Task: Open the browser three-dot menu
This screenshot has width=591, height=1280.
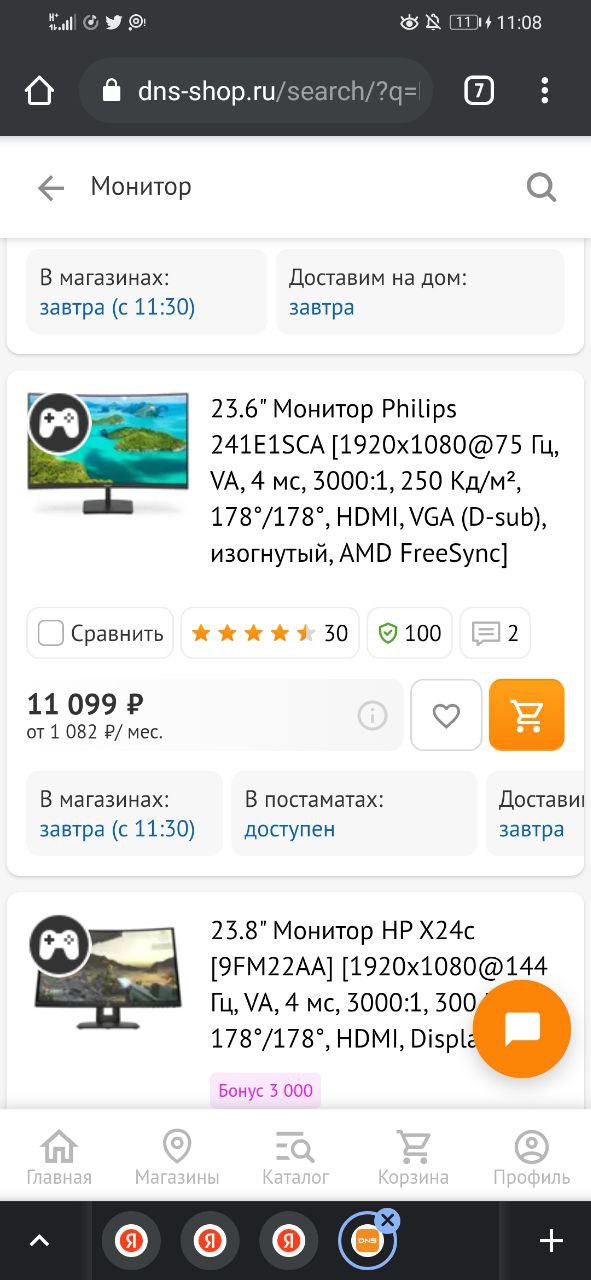Action: pyautogui.click(x=544, y=91)
